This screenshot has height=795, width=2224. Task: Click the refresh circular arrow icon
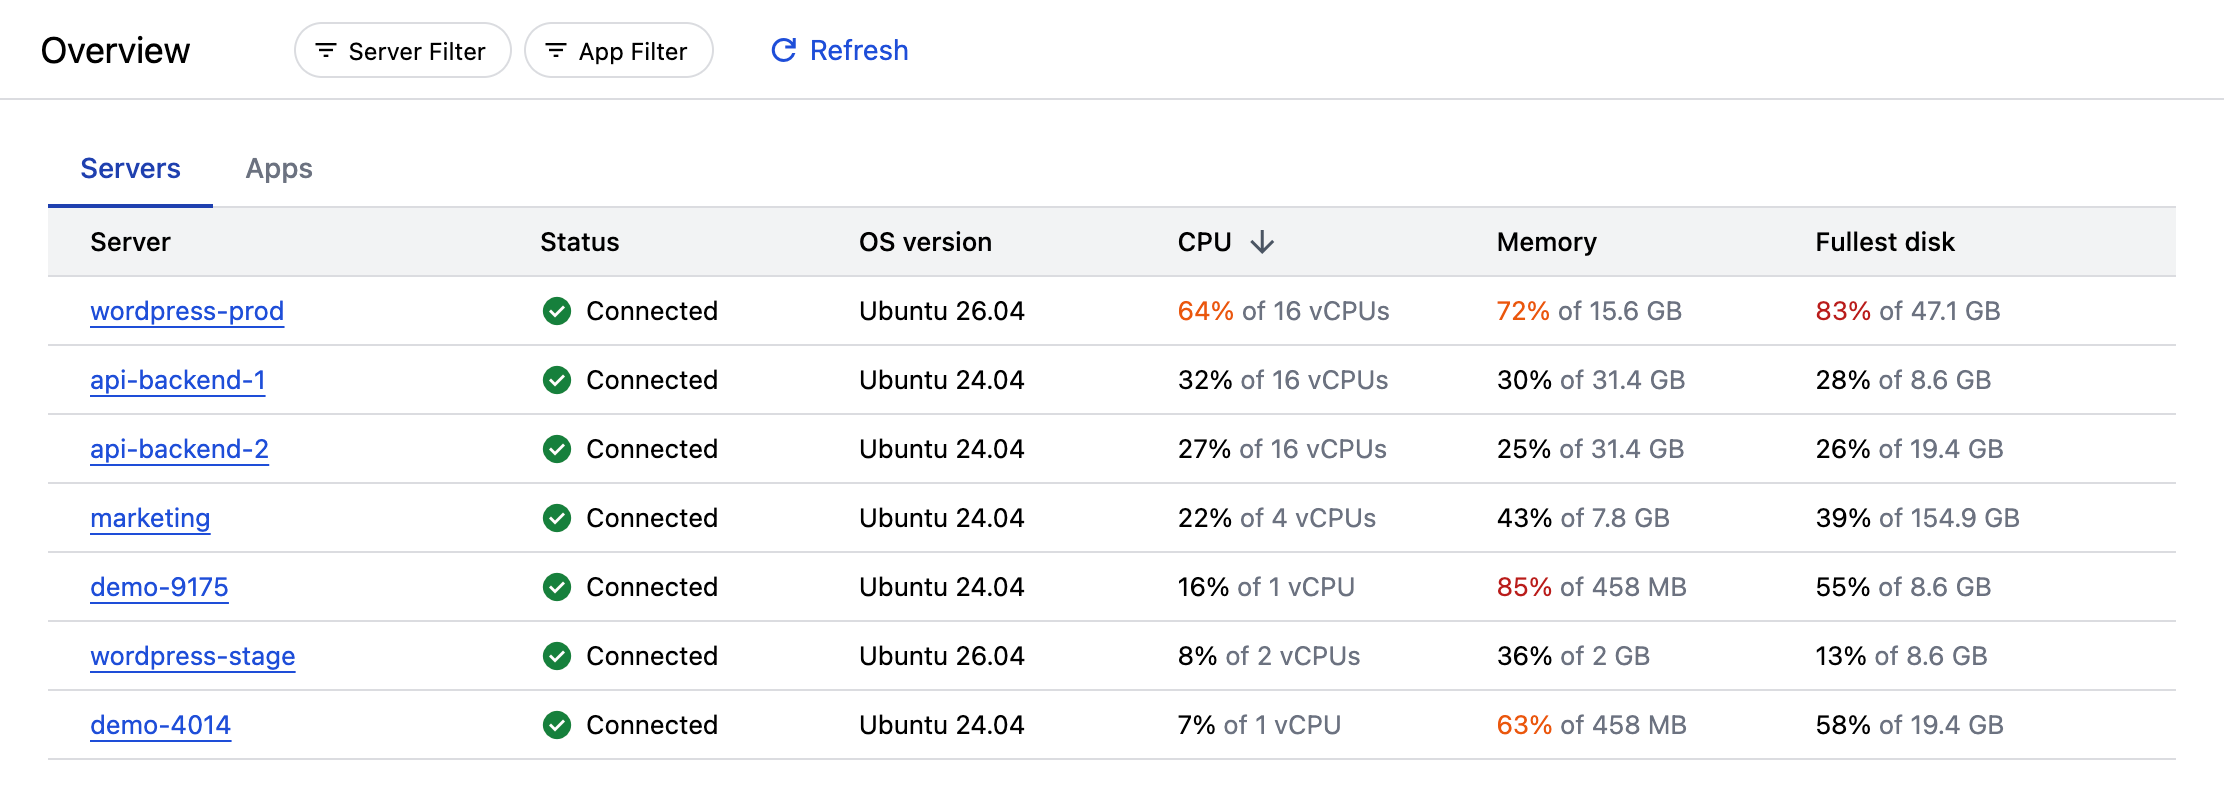click(x=784, y=50)
